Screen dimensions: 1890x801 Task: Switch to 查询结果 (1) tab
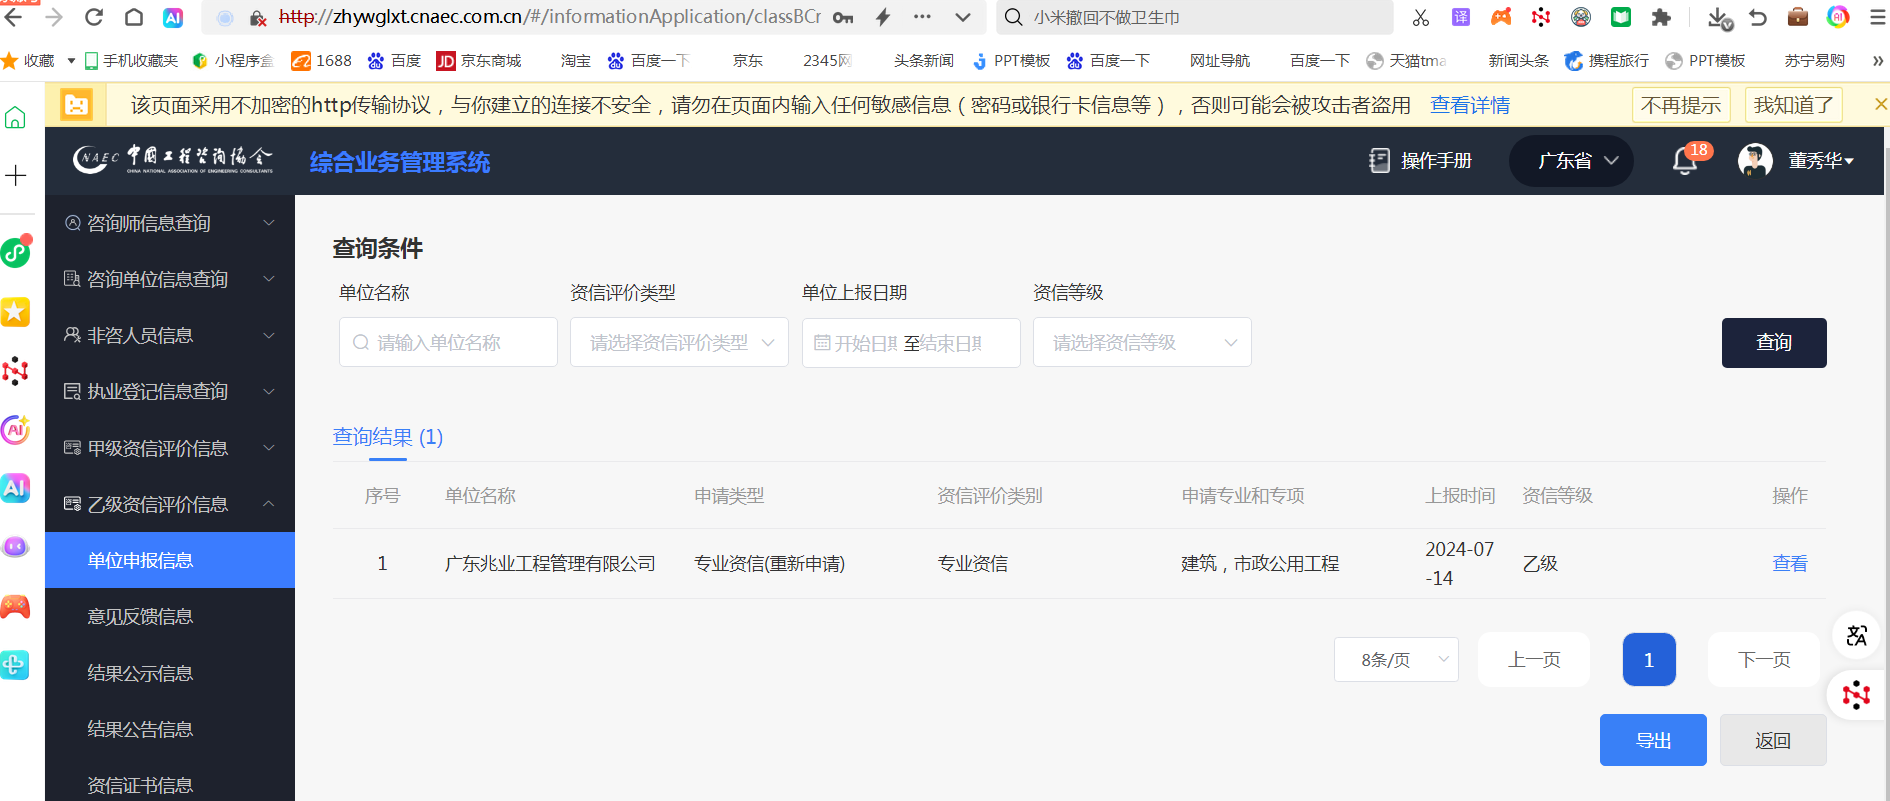click(x=388, y=437)
